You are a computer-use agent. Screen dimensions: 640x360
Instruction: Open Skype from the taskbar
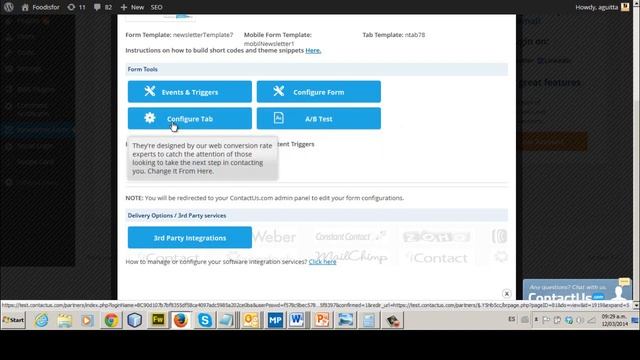204,320
